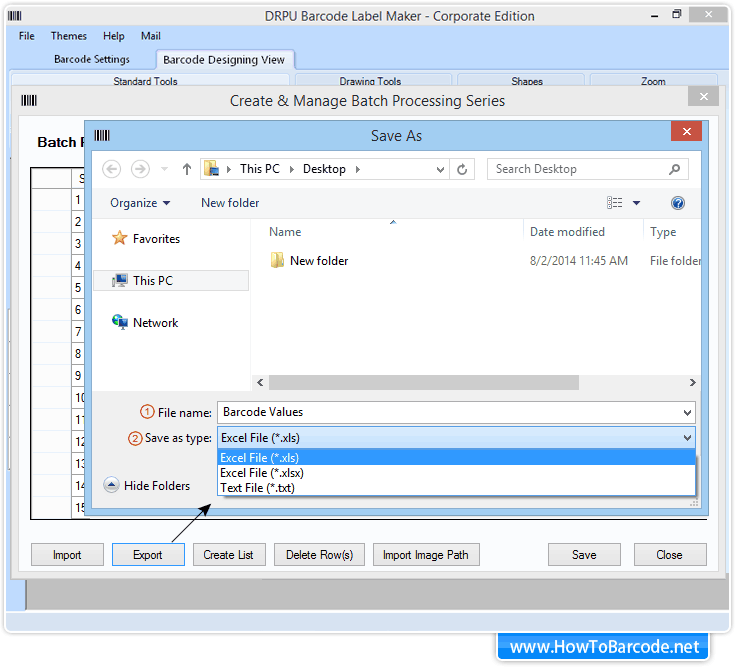
Task: Open the Help menu
Action: [x=113, y=36]
